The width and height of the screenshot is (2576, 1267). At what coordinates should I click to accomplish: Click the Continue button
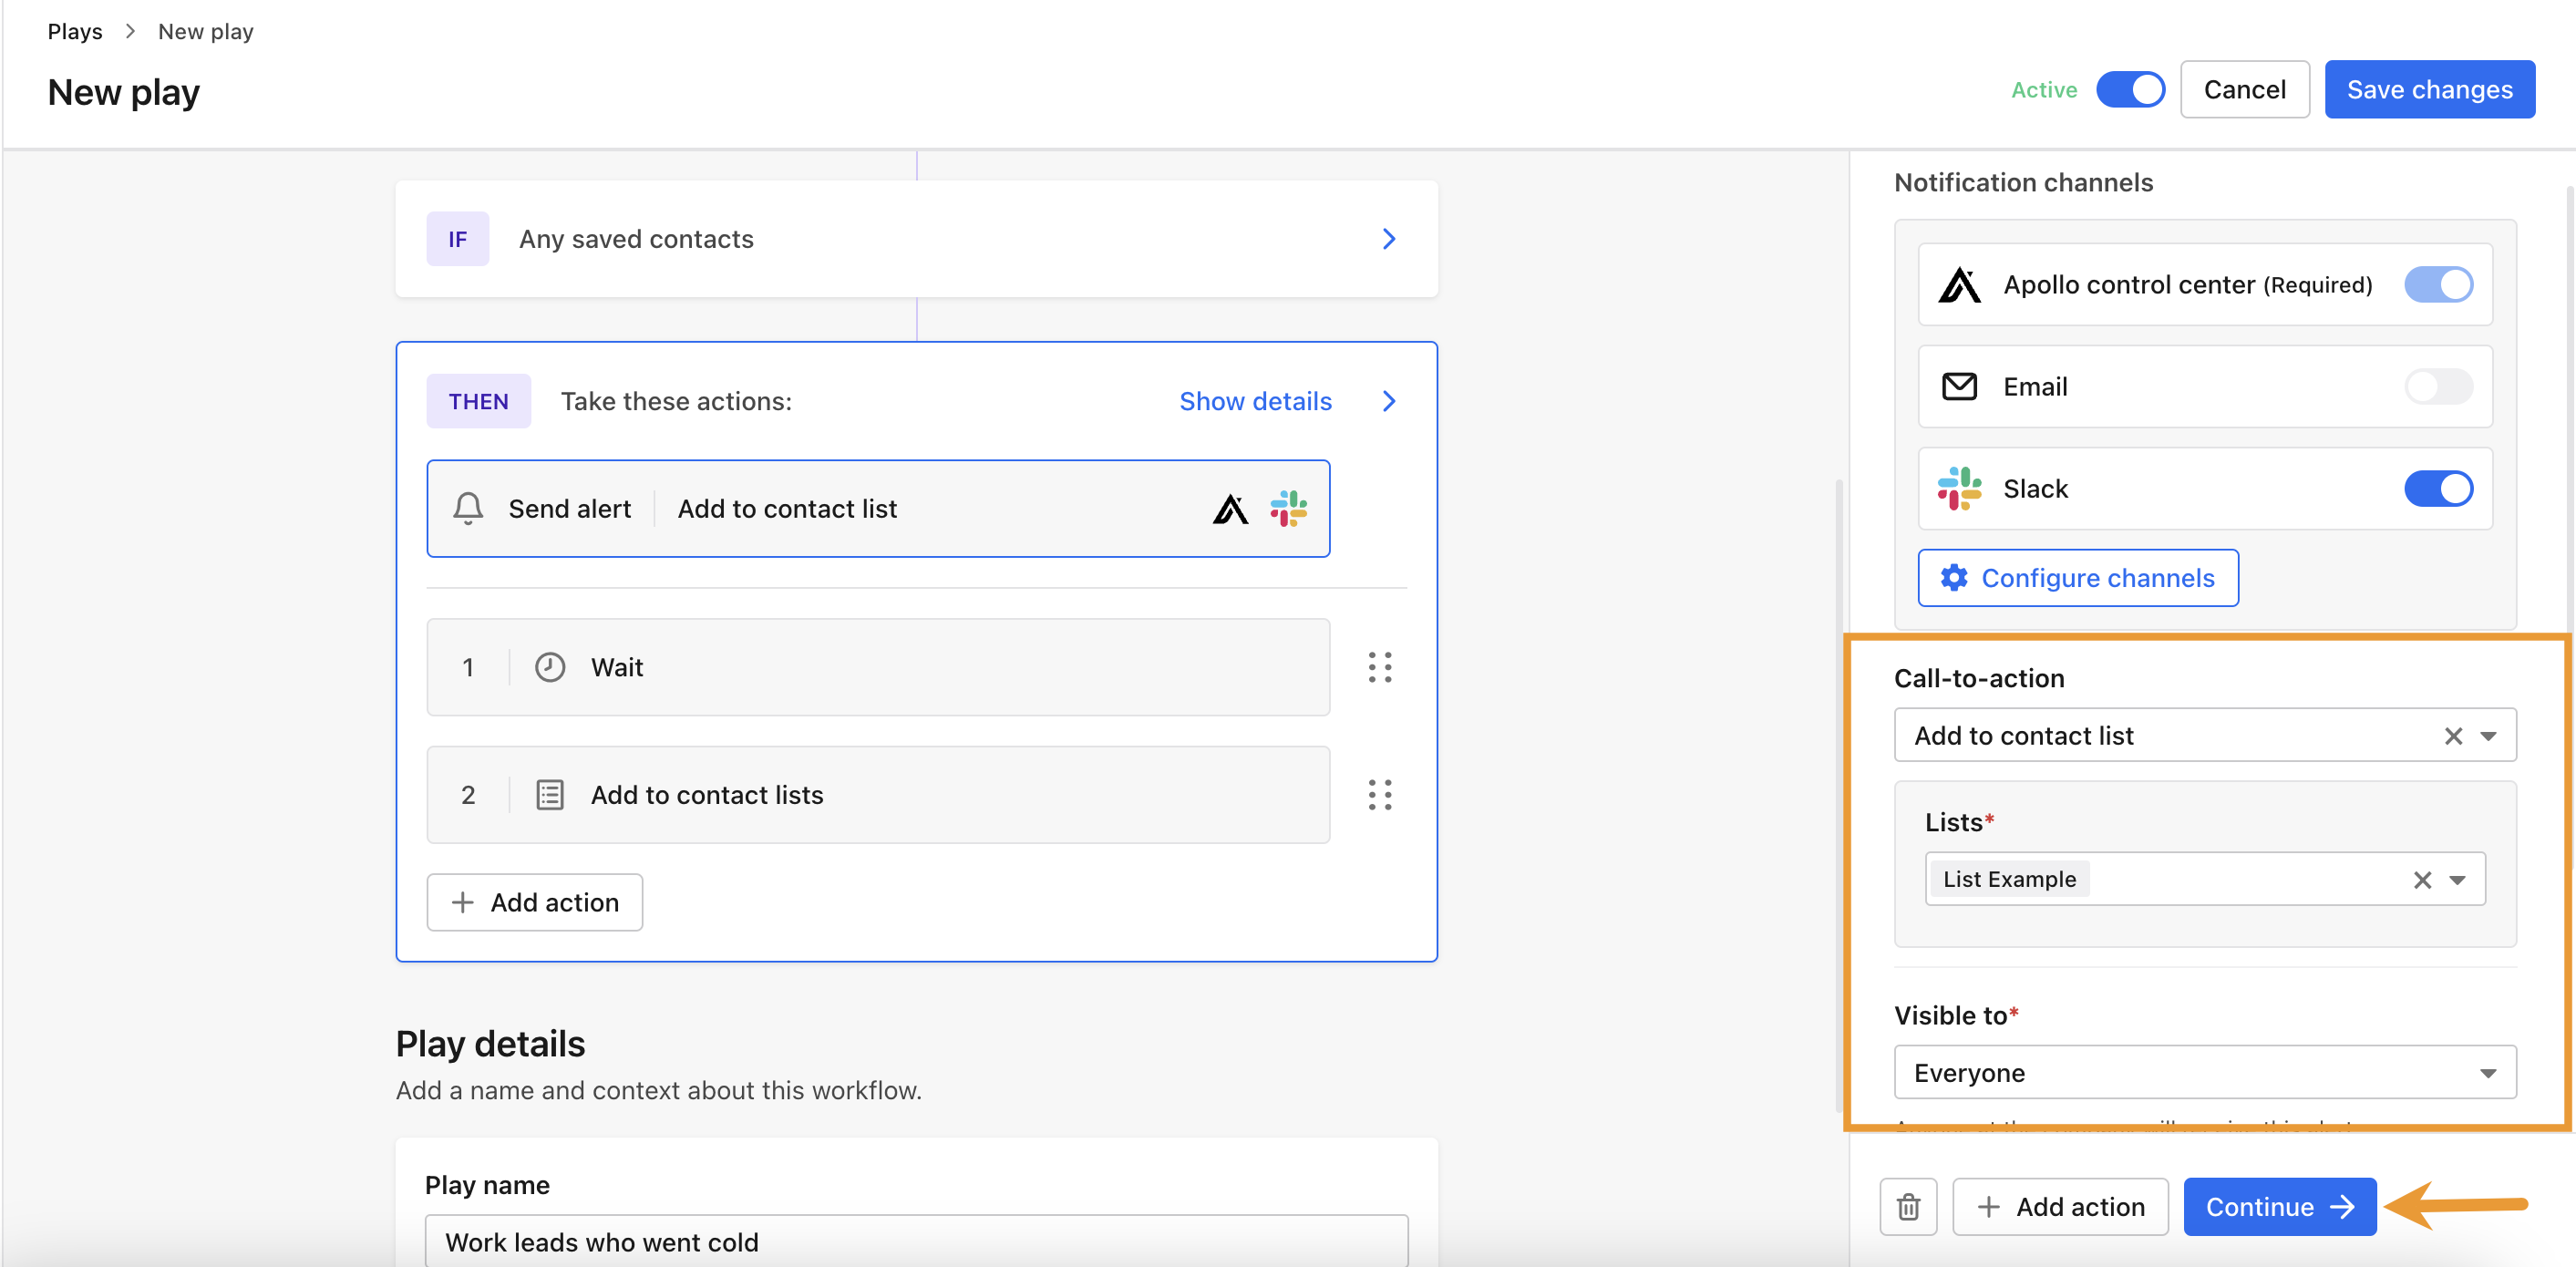(x=2279, y=1206)
